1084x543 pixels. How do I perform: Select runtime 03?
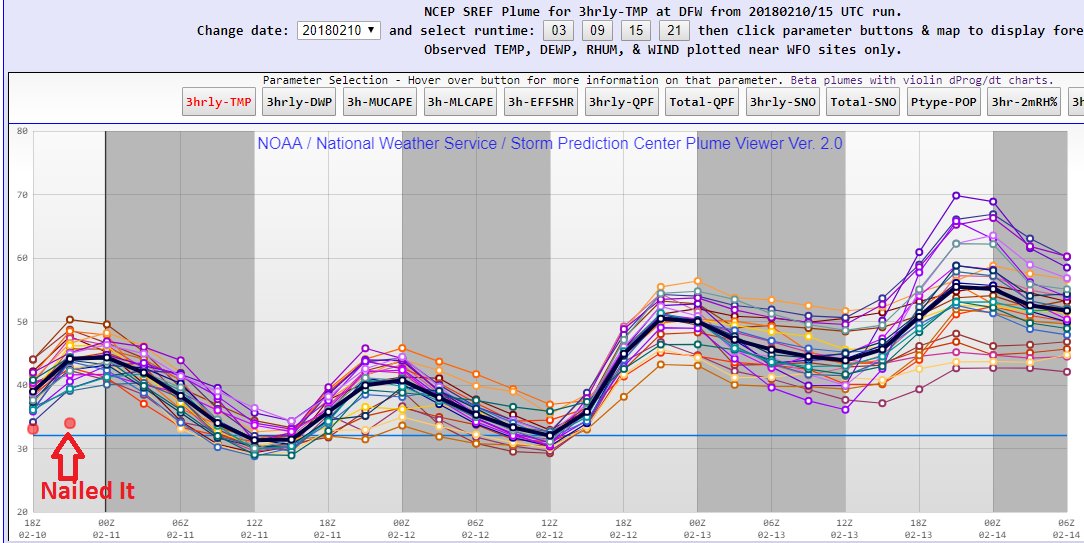click(x=561, y=30)
